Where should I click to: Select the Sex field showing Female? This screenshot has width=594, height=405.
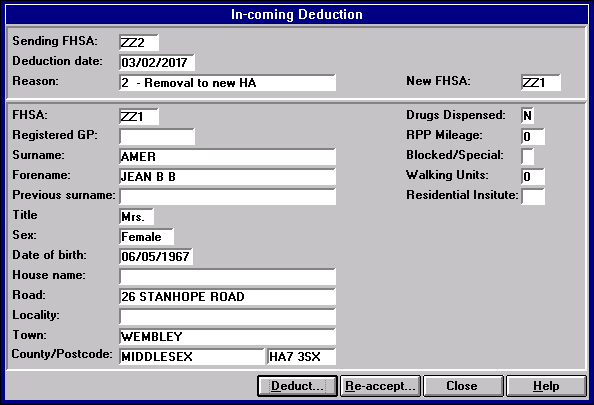(146, 236)
